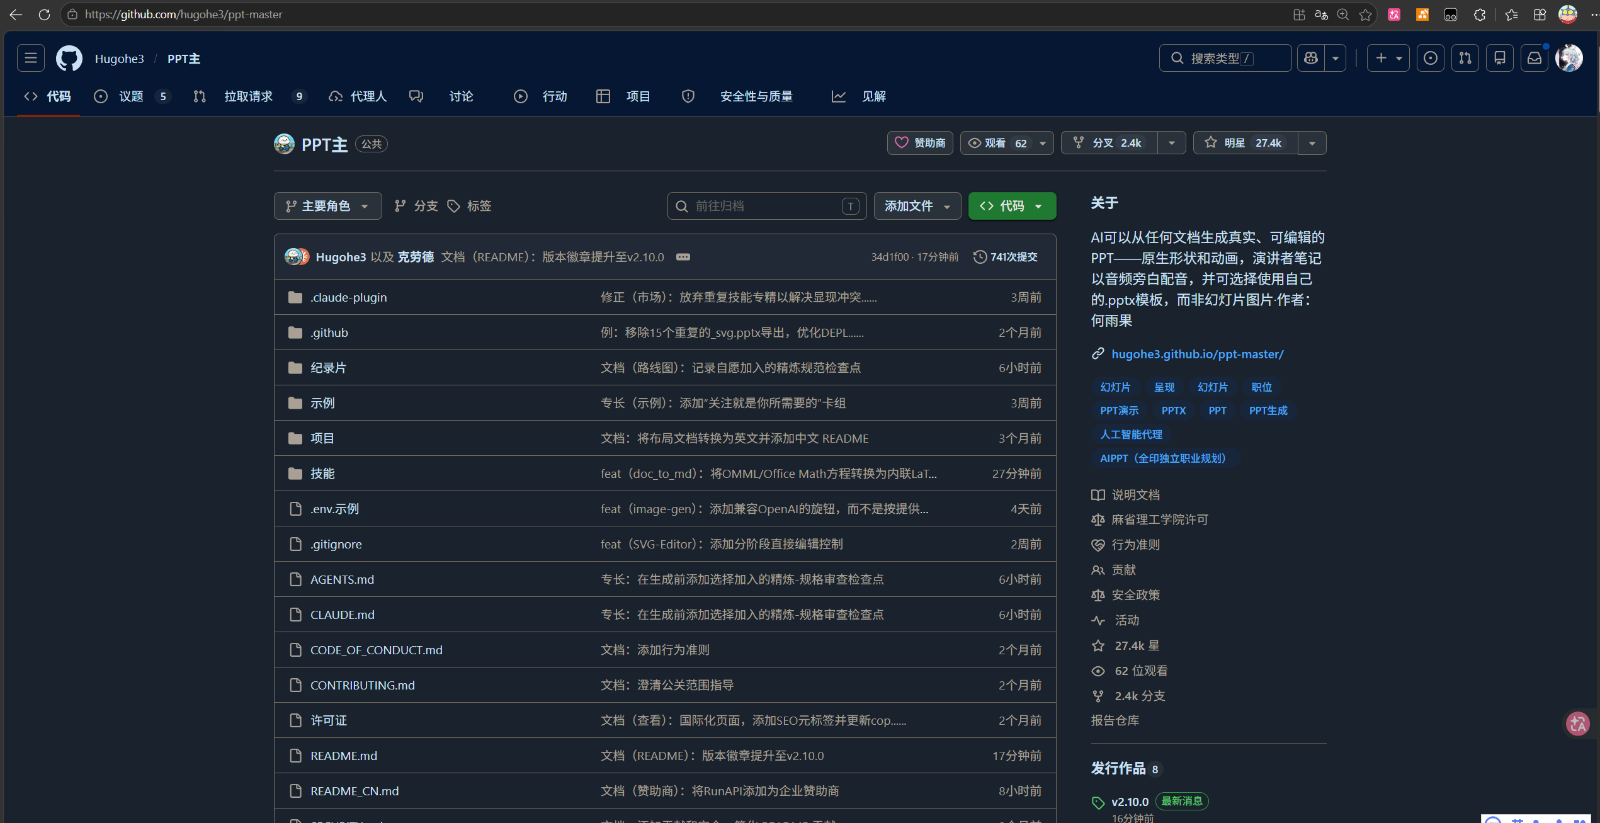Open pull requests icon in the header
Viewport: 1600px width, 823px height.
[1465, 58]
